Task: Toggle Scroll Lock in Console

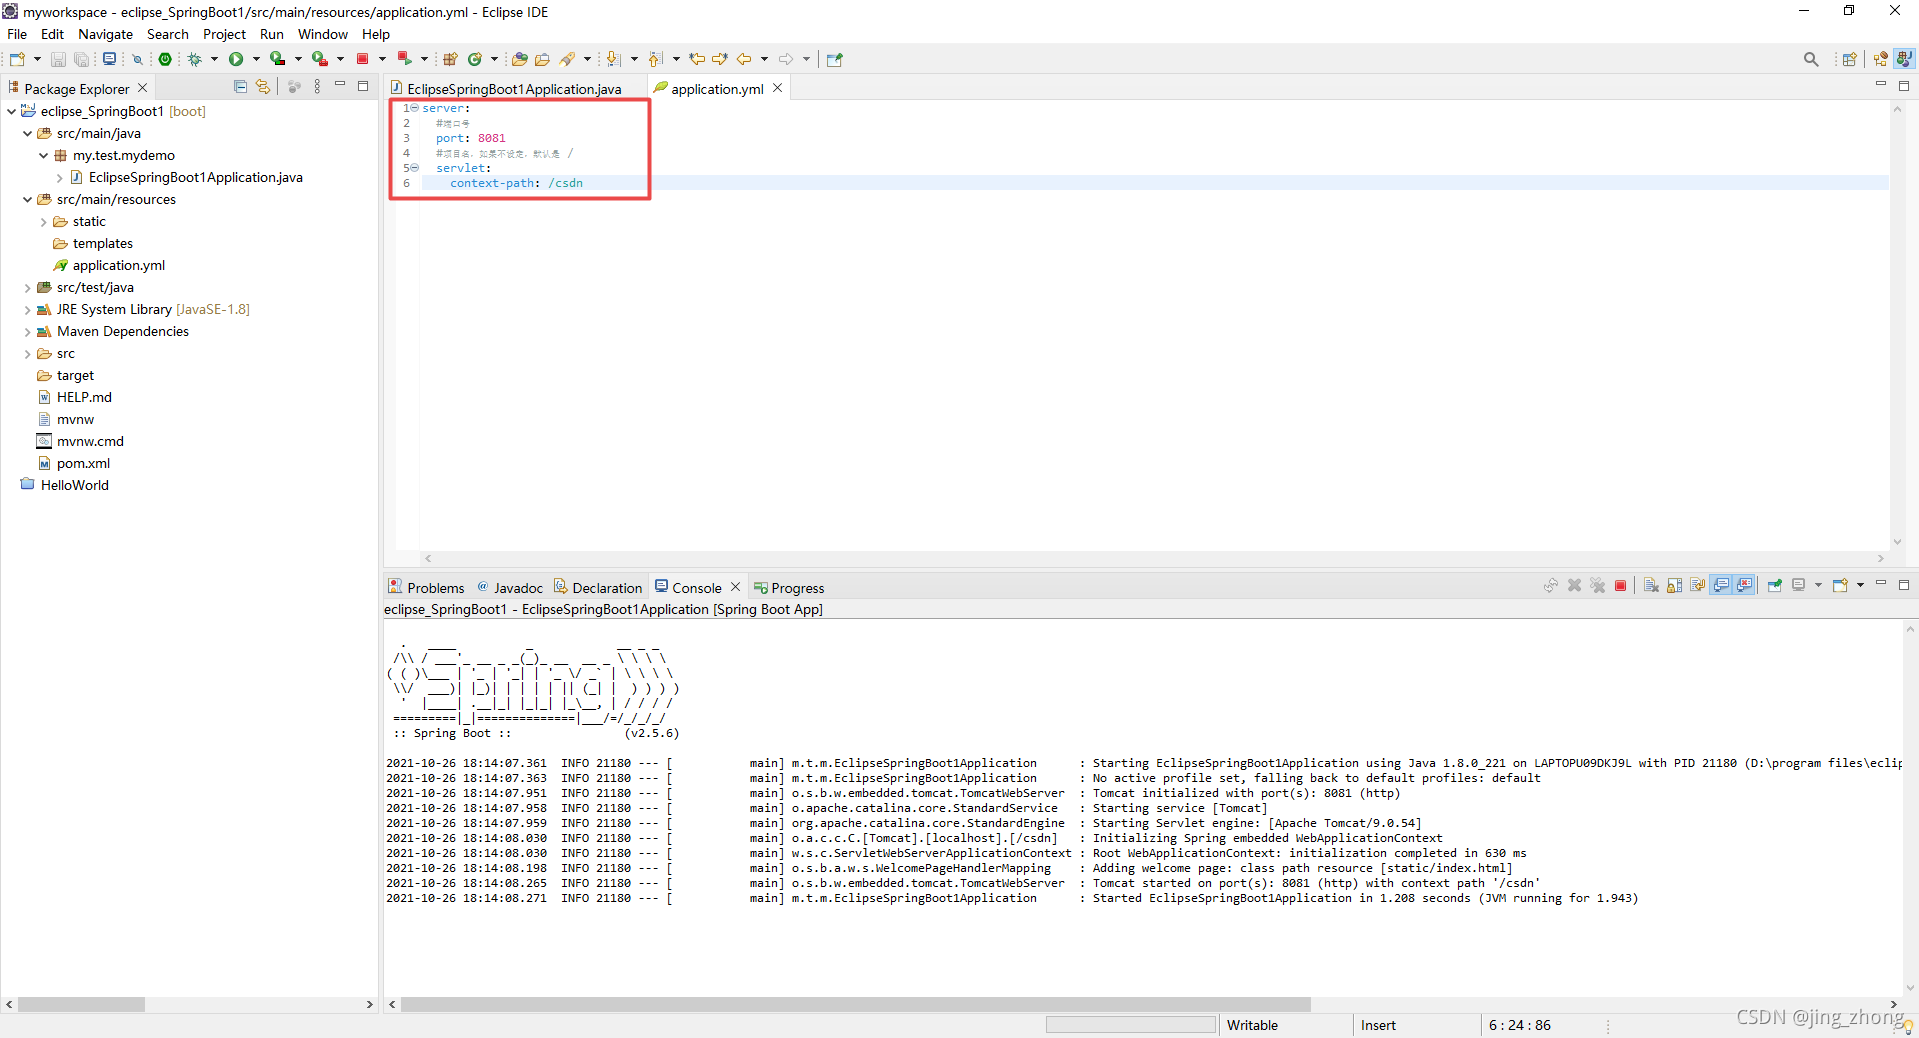Action: pos(1674,586)
